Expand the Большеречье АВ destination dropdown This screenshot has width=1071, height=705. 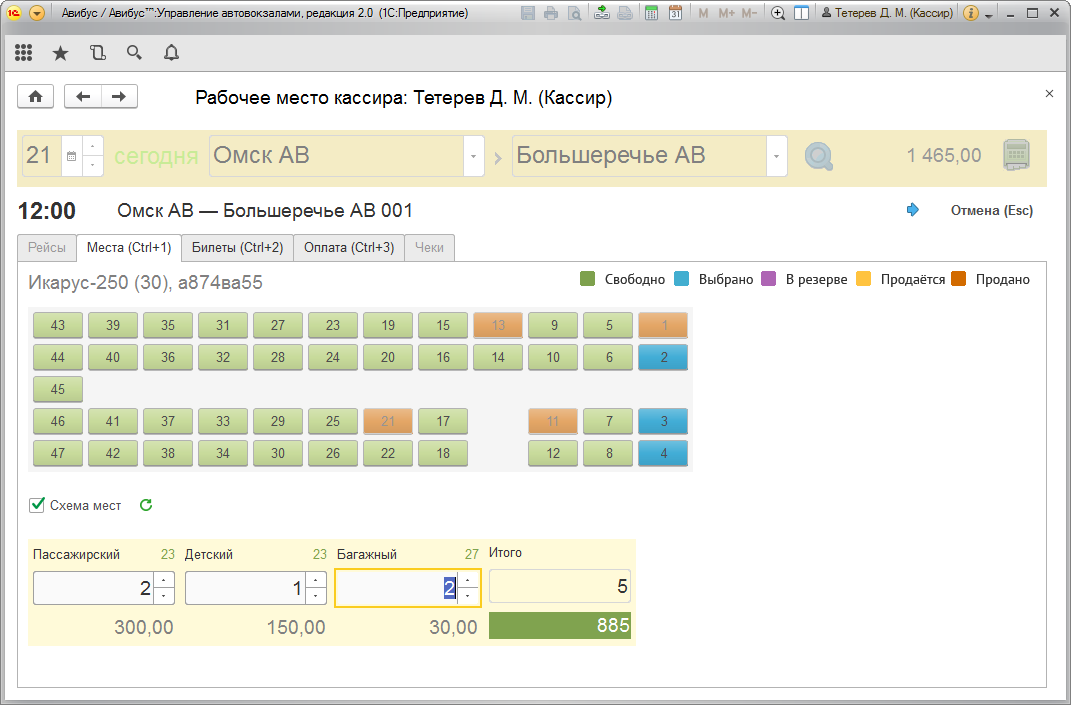coord(776,157)
